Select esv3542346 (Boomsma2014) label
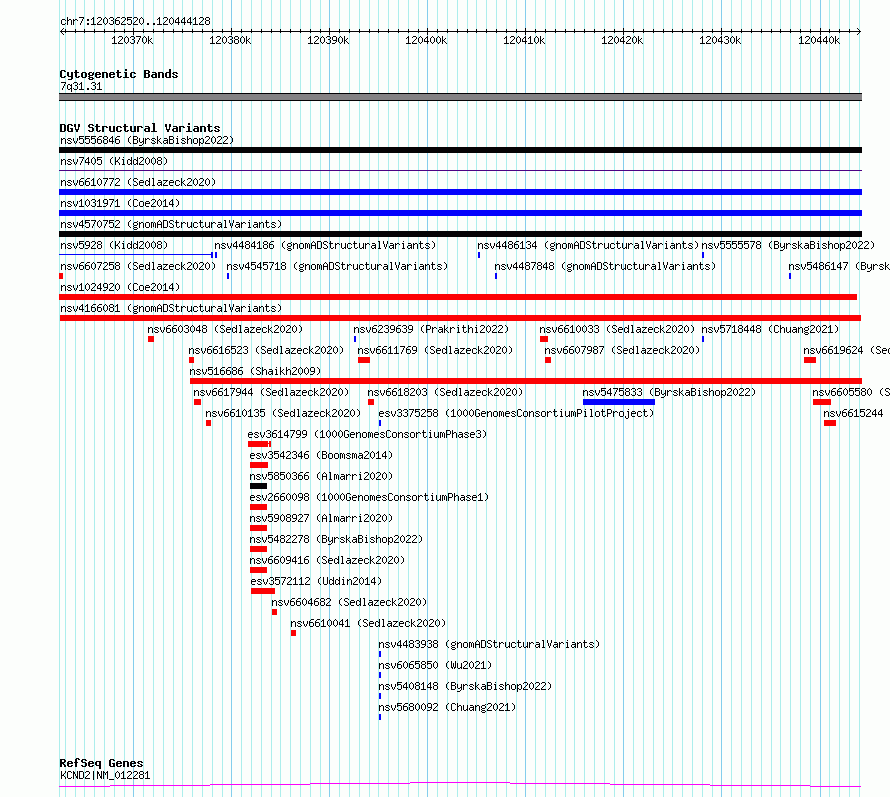 click(321, 455)
